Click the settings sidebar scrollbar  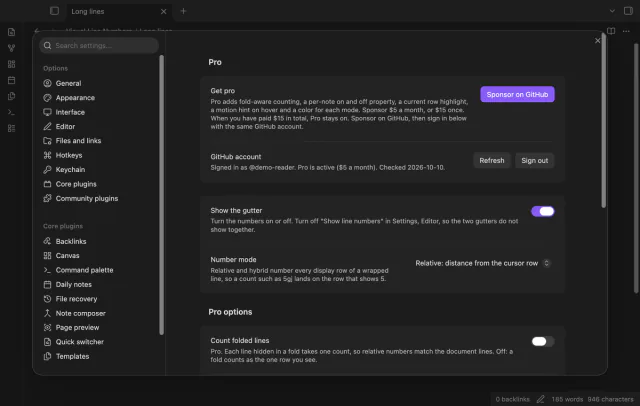(162, 195)
